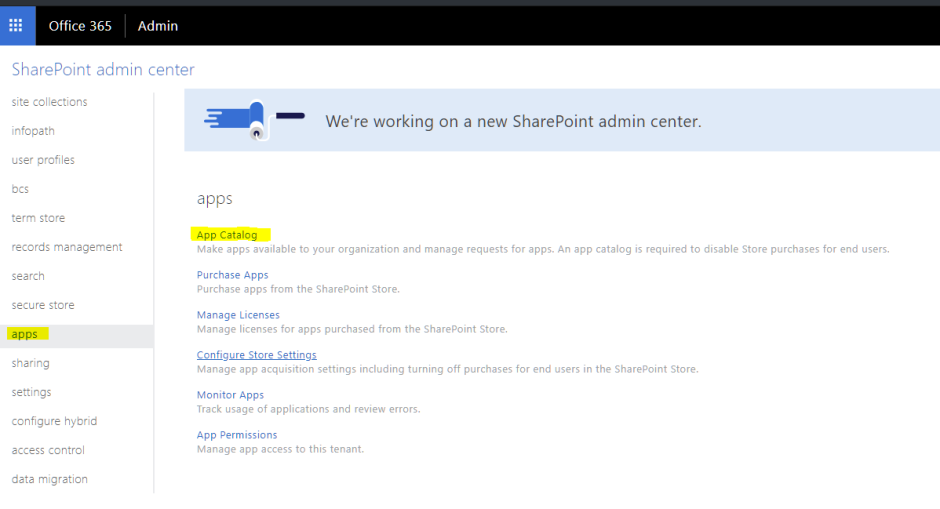Click Configure Store Settings link

(256, 355)
